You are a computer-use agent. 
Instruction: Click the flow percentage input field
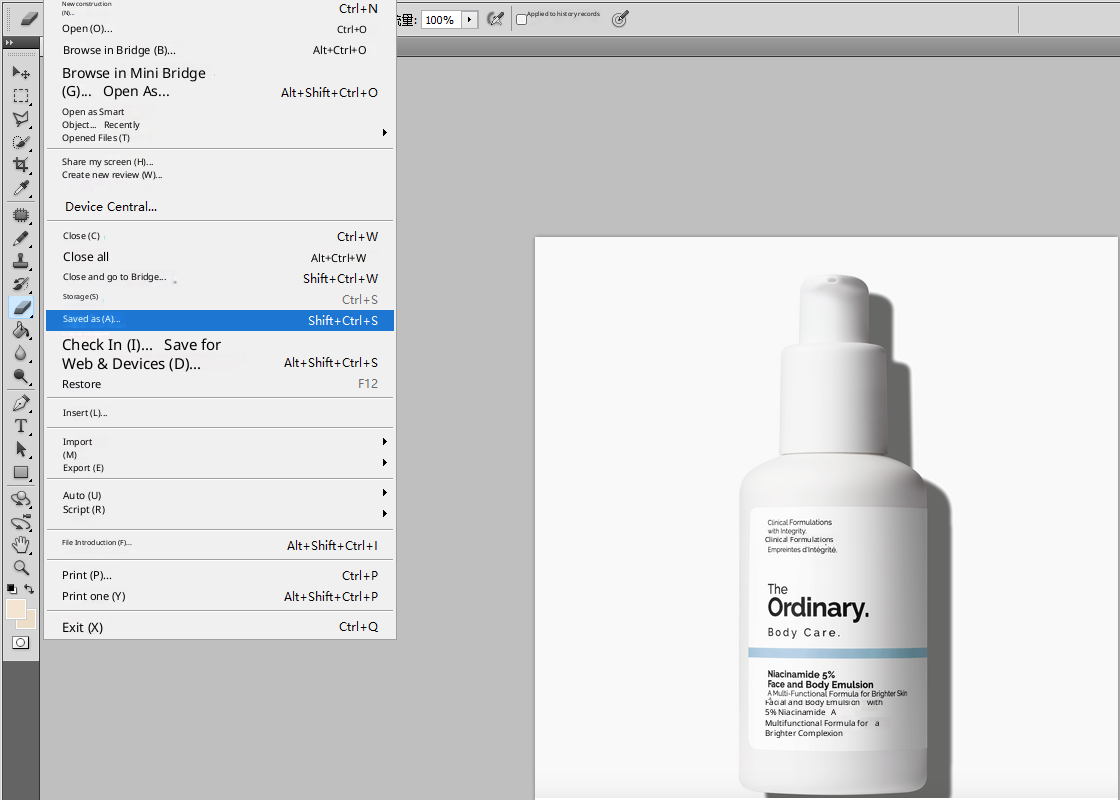click(440, 19)
